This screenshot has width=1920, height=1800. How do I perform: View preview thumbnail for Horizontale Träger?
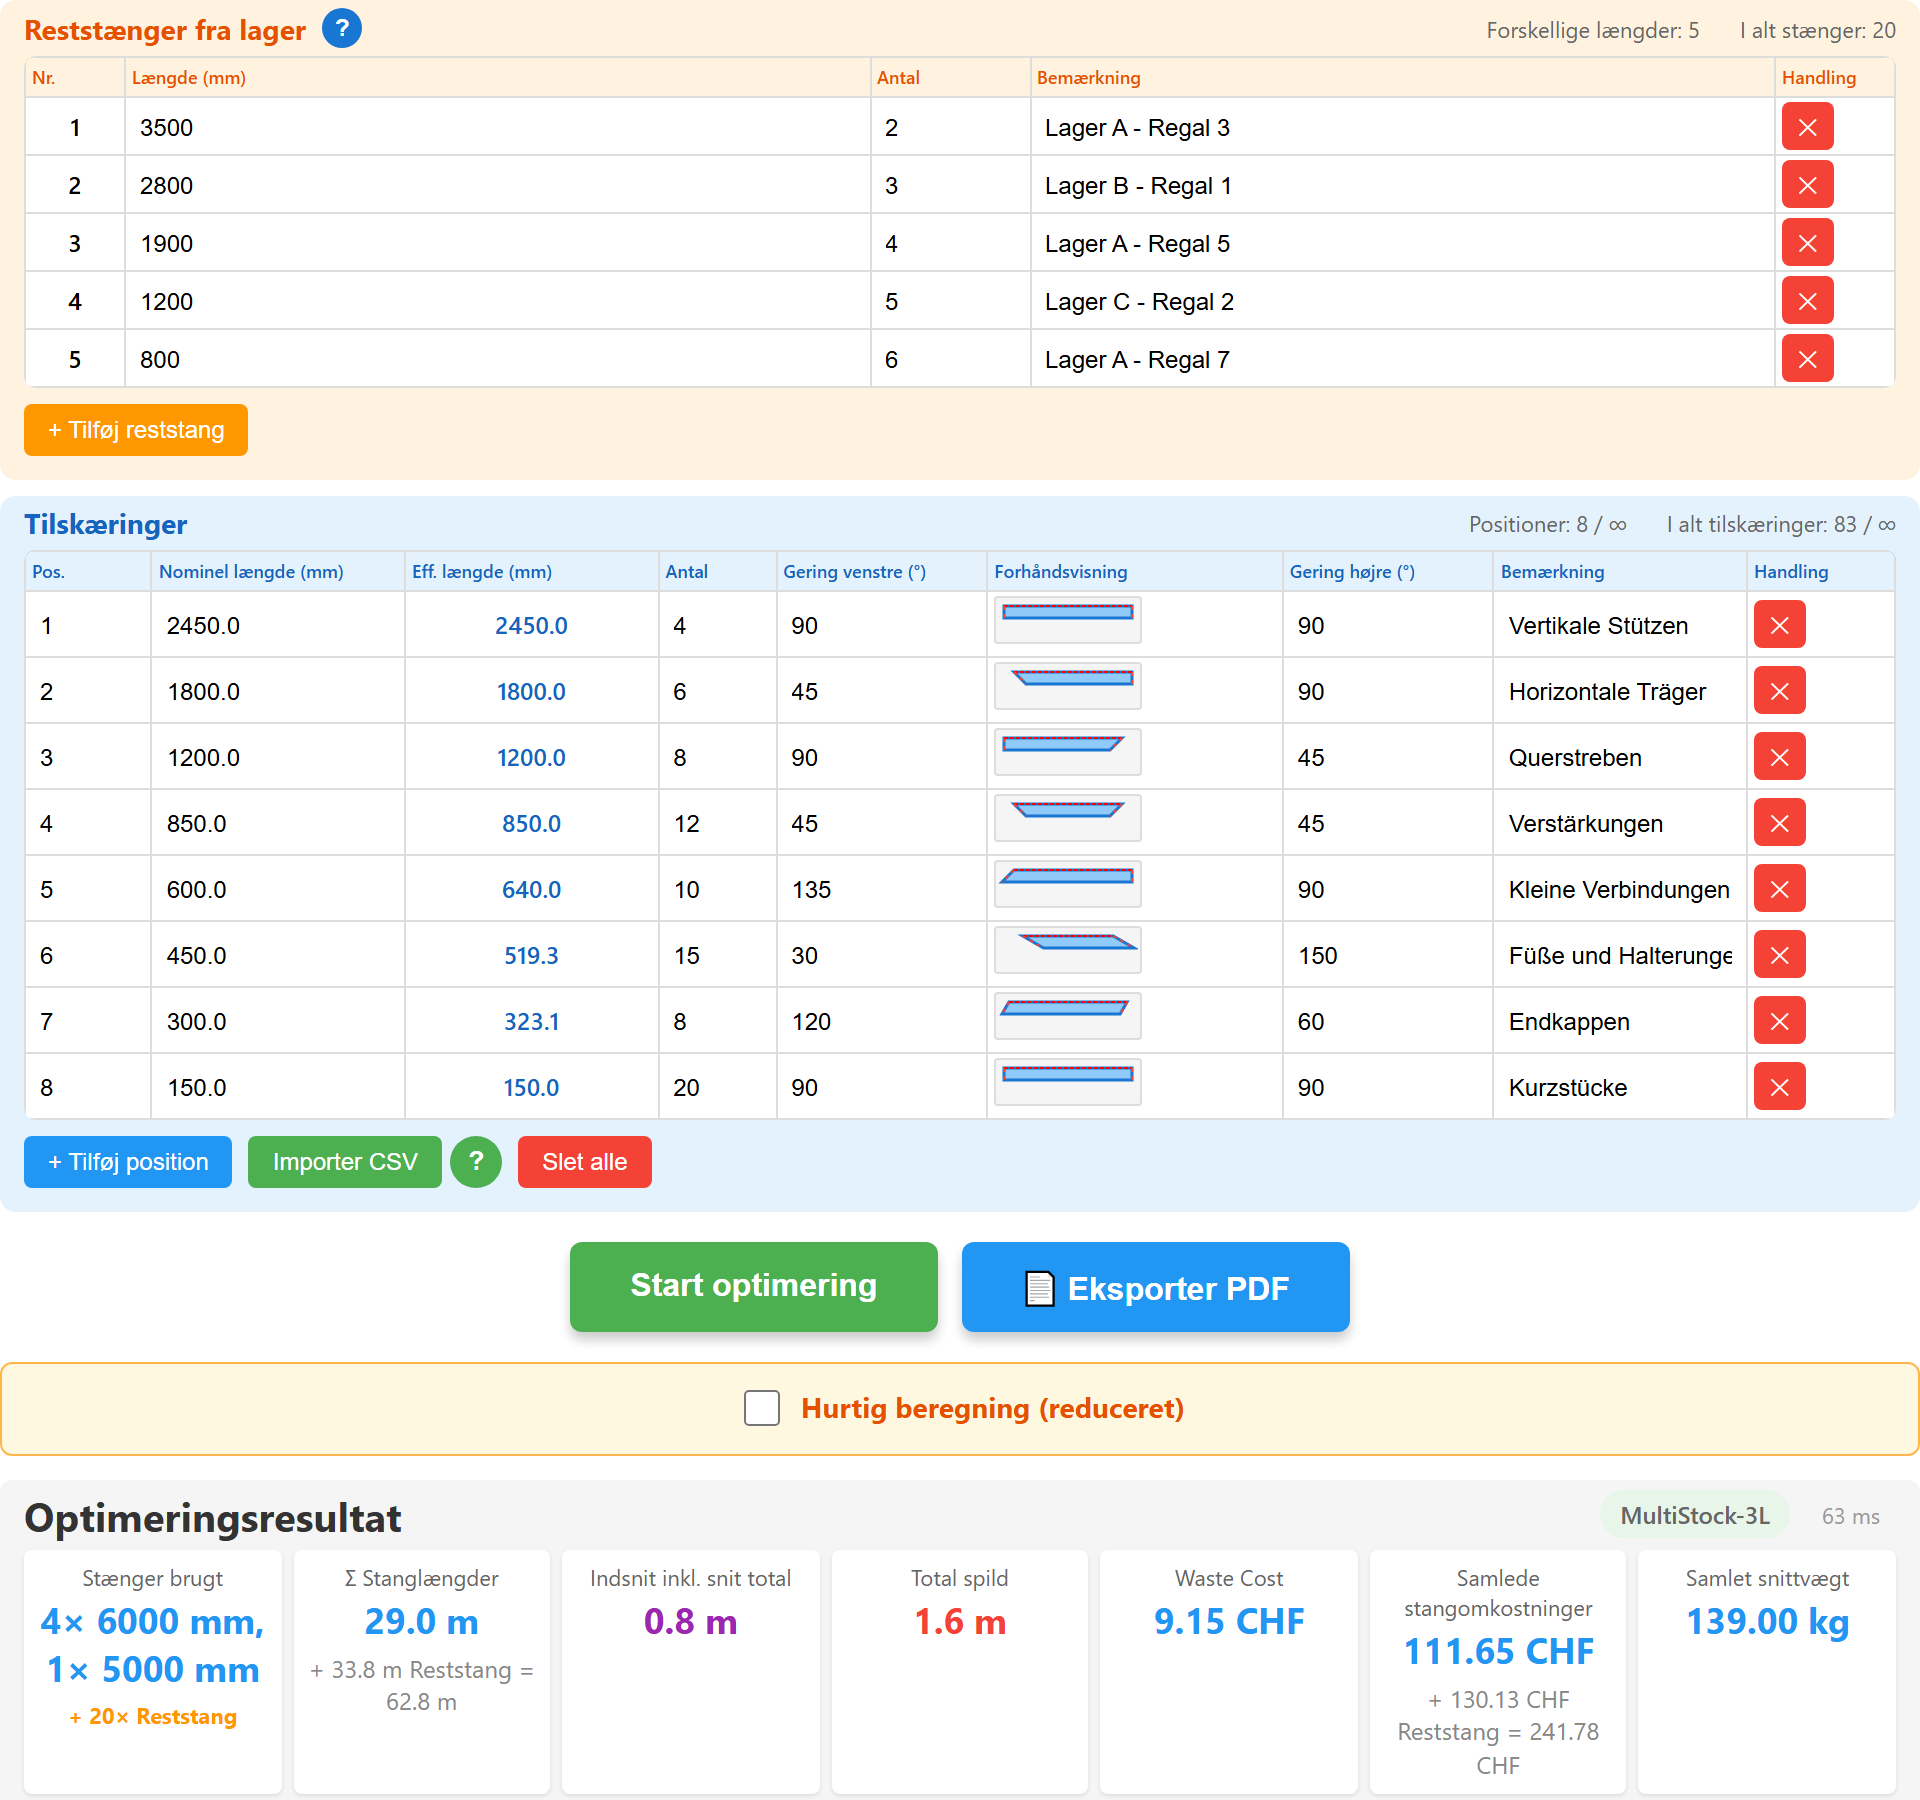coord(1068,686)
